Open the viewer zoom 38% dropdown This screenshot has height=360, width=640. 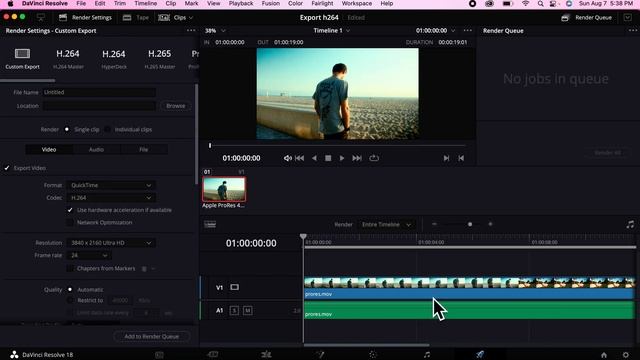click(215, 31)
